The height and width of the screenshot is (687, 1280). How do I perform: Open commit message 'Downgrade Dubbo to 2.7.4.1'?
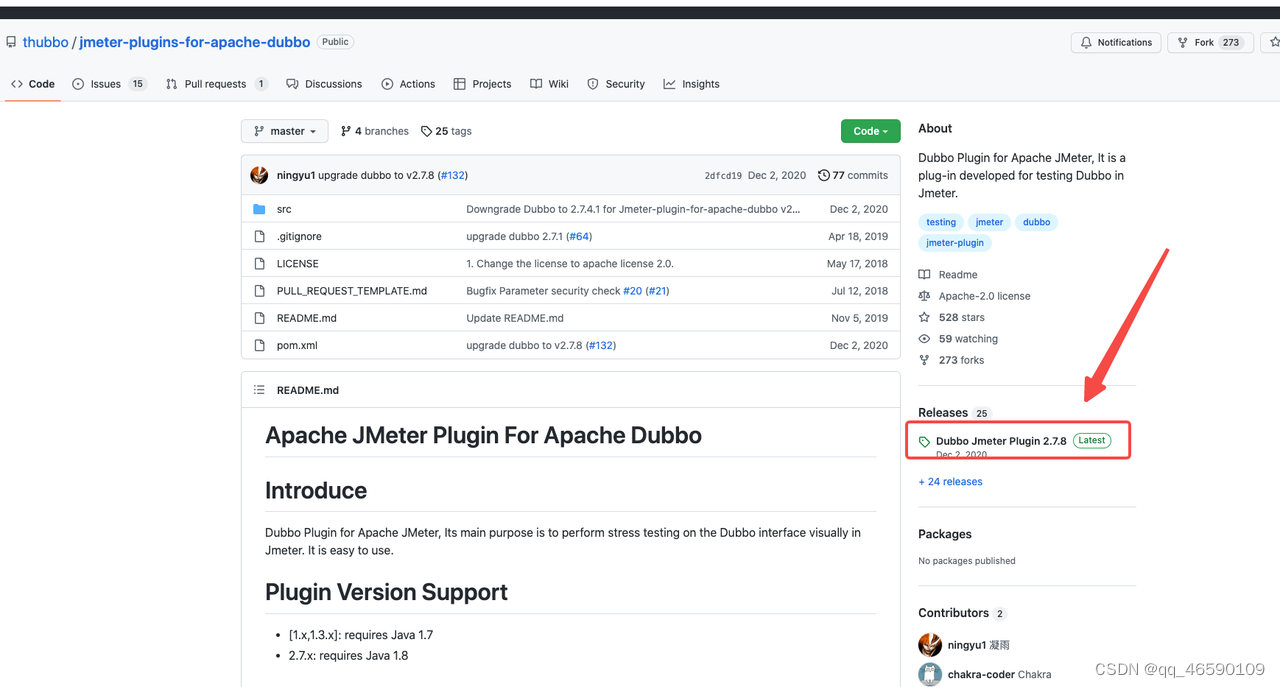[633, 209]
